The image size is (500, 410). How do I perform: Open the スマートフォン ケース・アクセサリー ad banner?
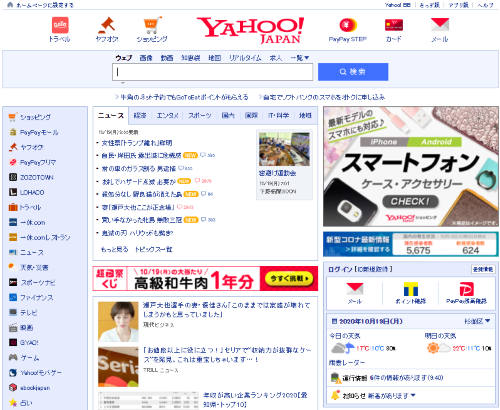click(x=411, y=167)
